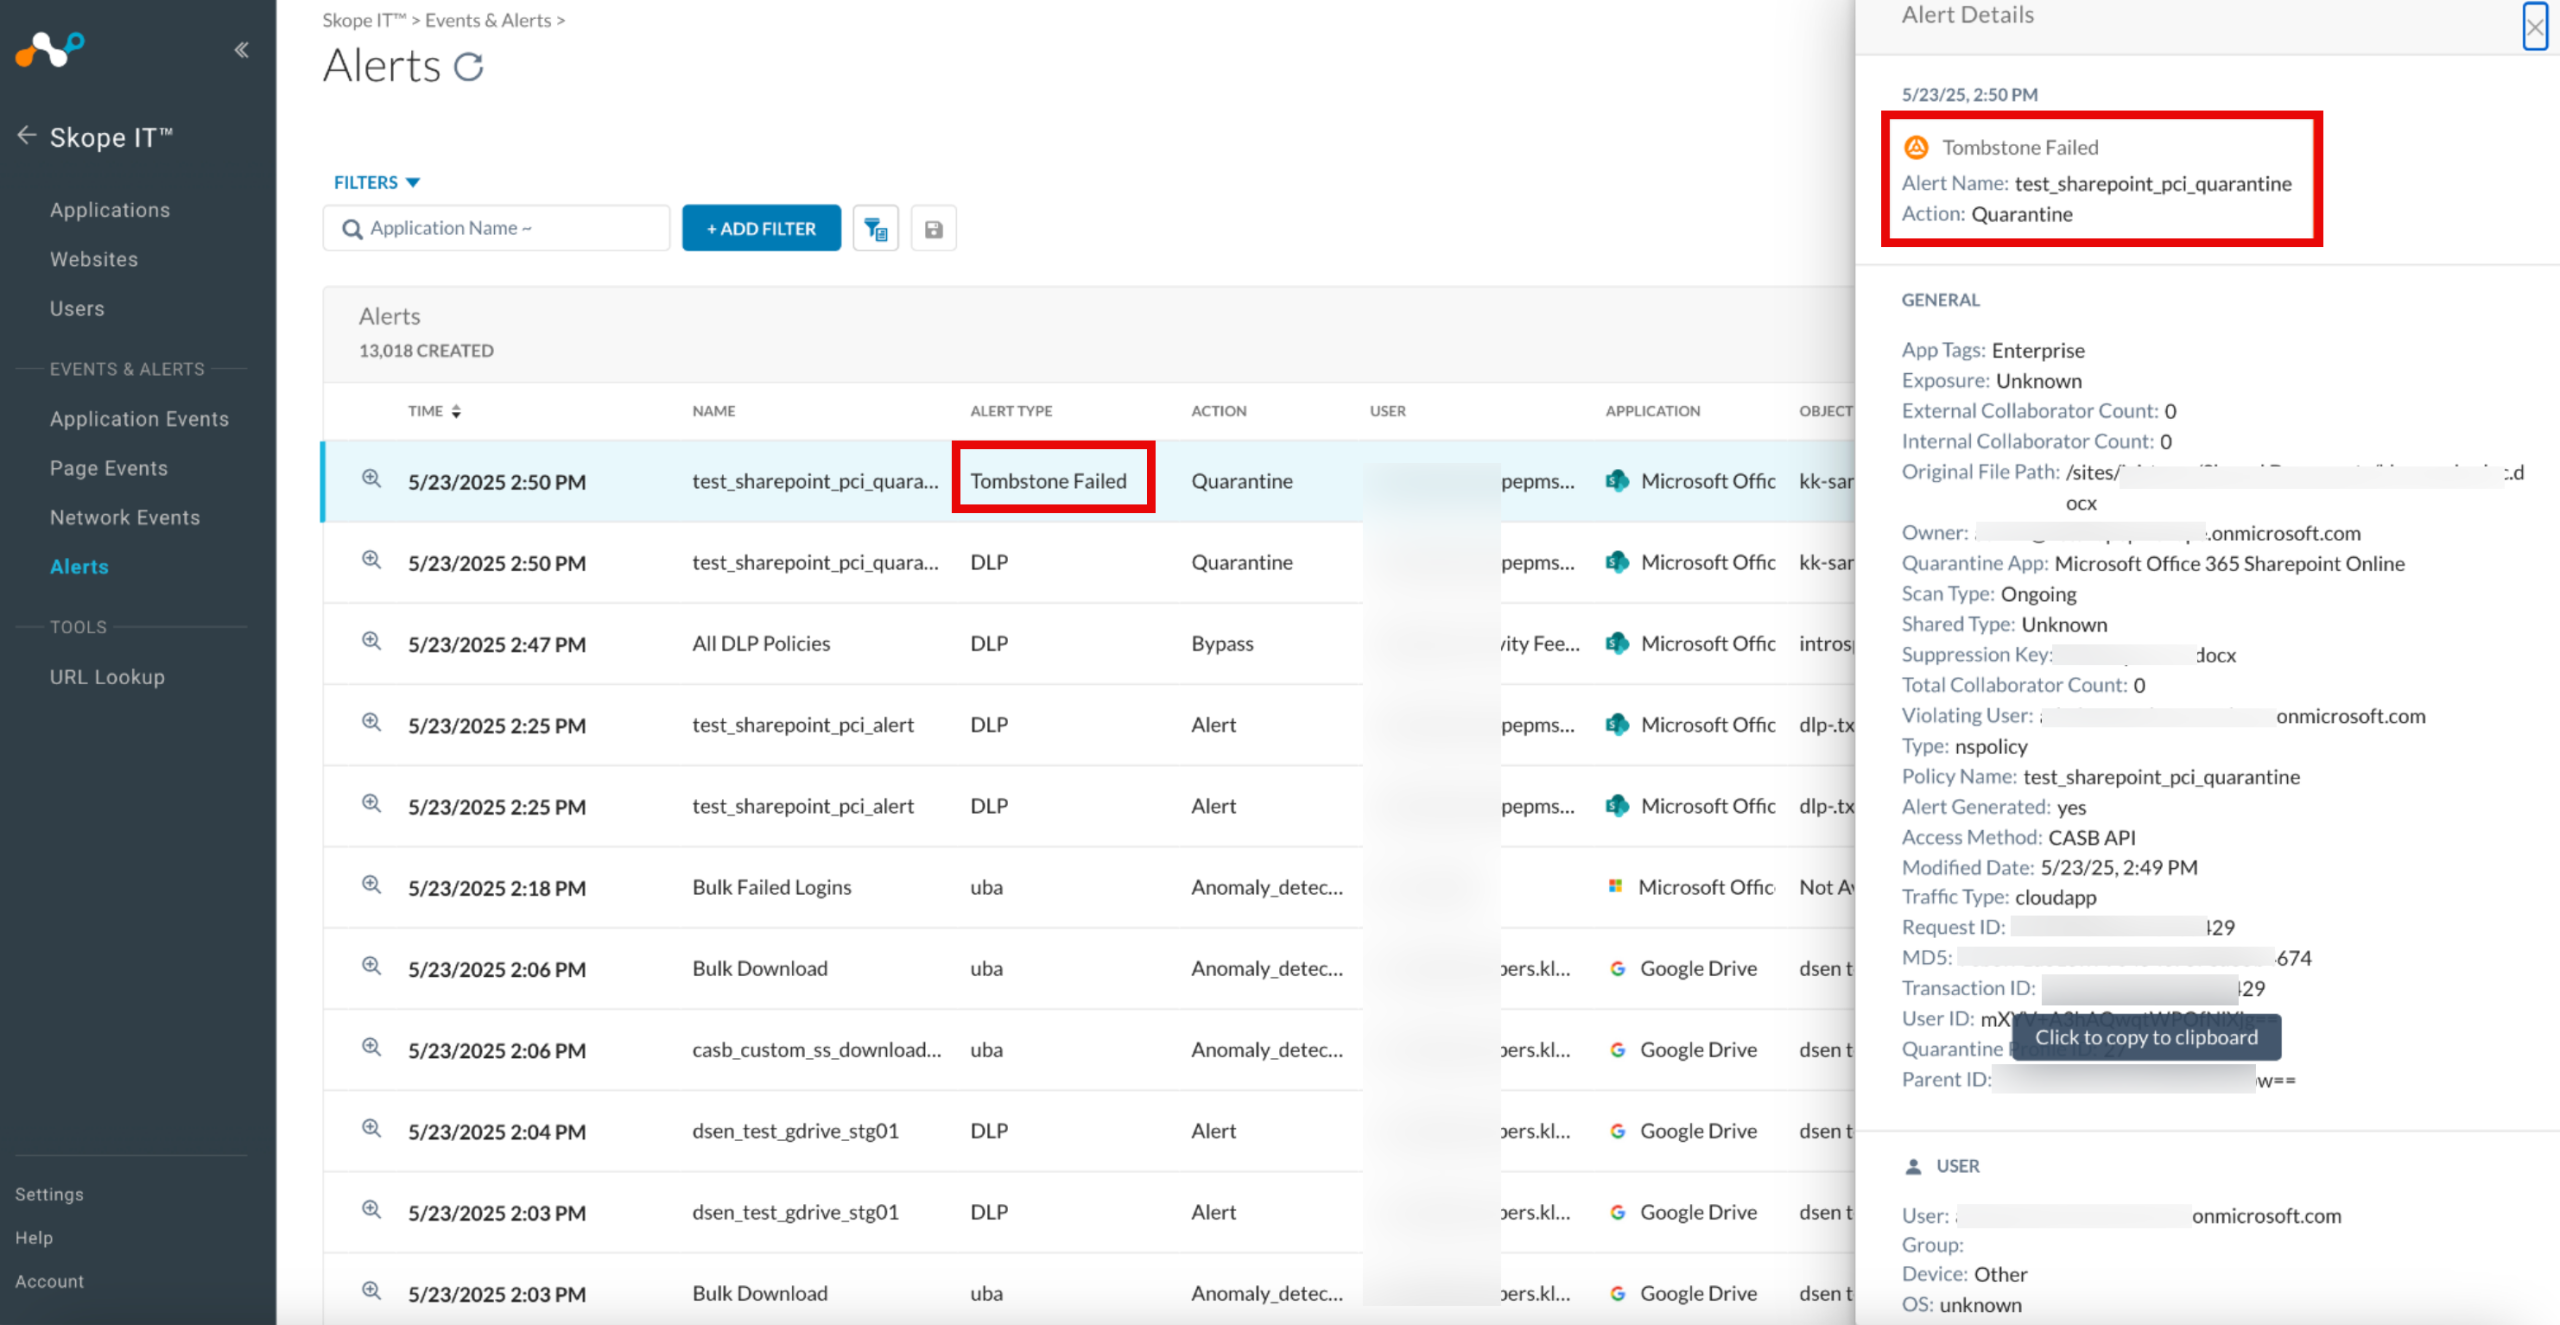Viewport: 2560px width, 1325px height.
Task: Refresh the Alerts list
Action: [x=469, y=67]
